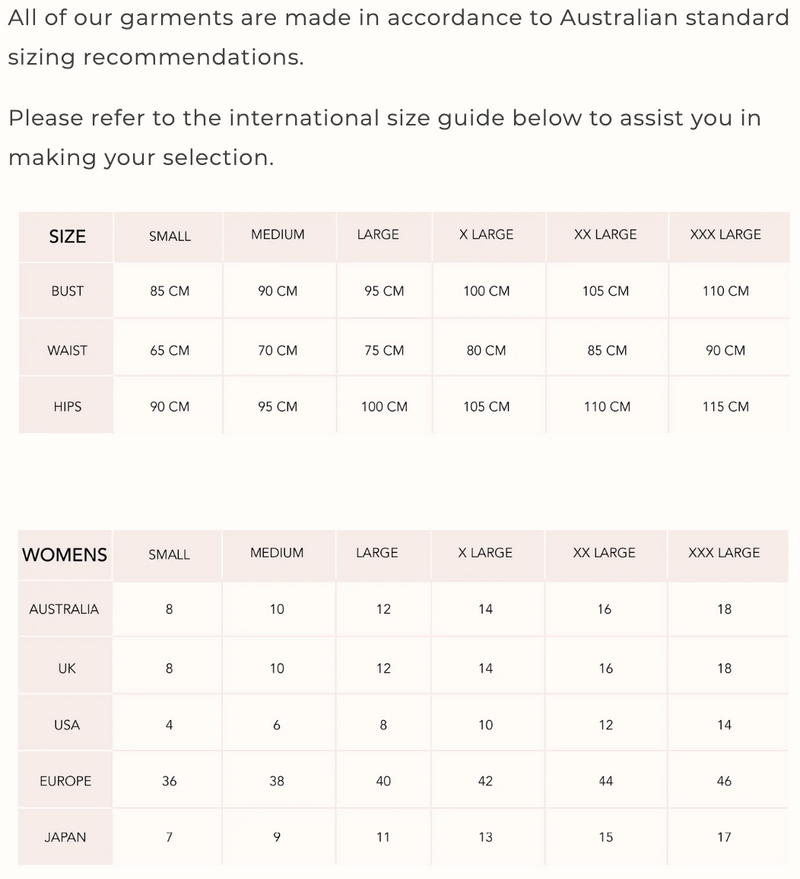Select the HIPS row label

67,407
